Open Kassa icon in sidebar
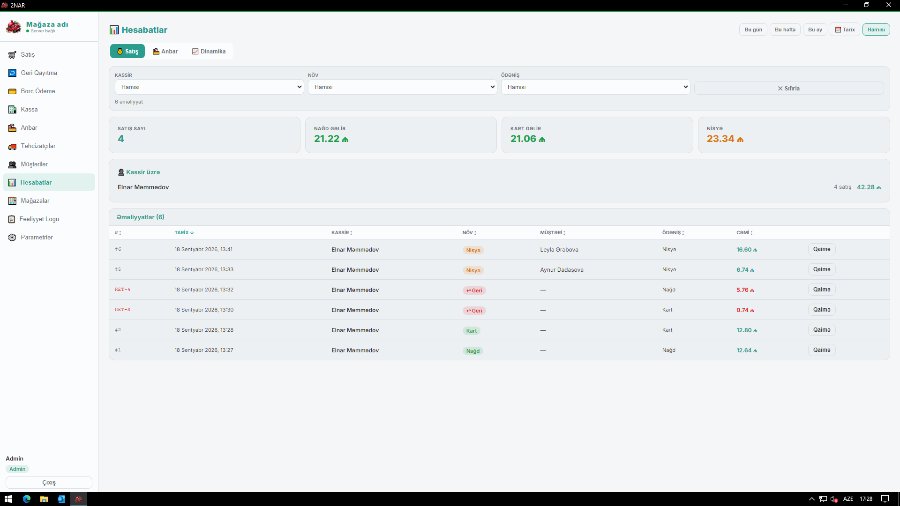The height and width of the screenshot is (506, 900). 11,110
